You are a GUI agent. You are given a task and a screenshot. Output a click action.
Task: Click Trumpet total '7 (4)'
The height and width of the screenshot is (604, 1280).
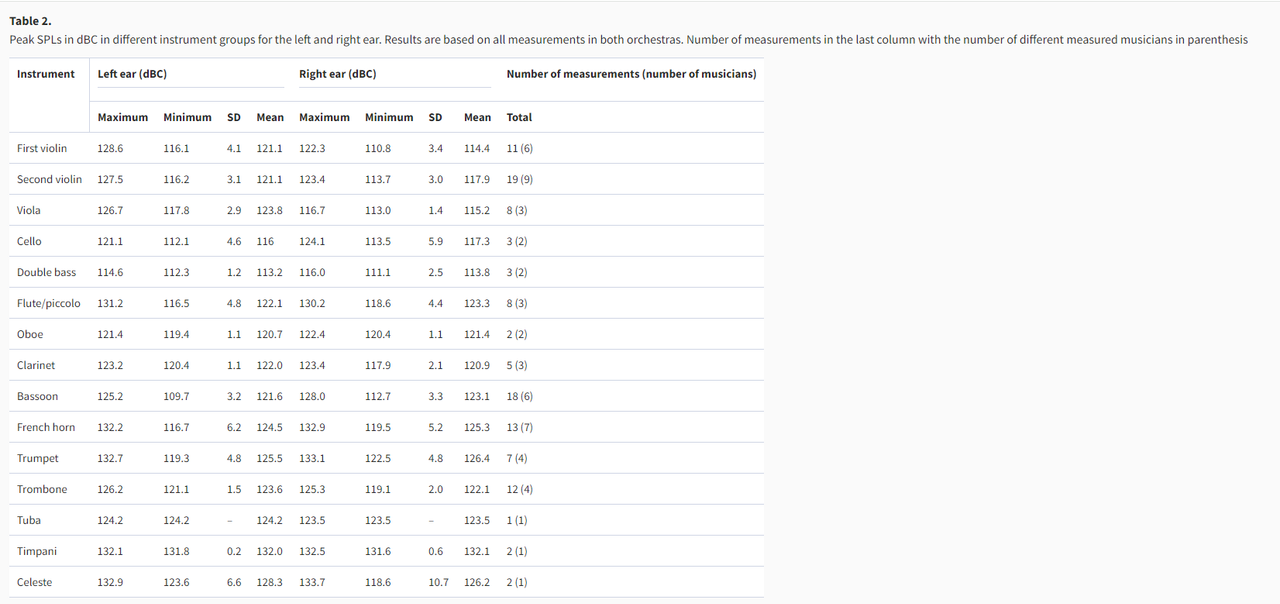coord(517,458)
